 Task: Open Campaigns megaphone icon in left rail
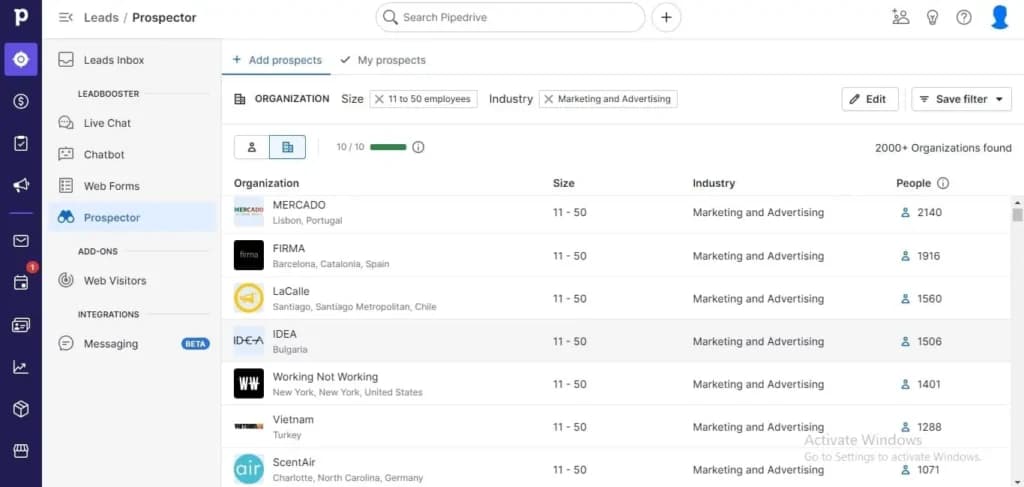click(x=21, y=185)
